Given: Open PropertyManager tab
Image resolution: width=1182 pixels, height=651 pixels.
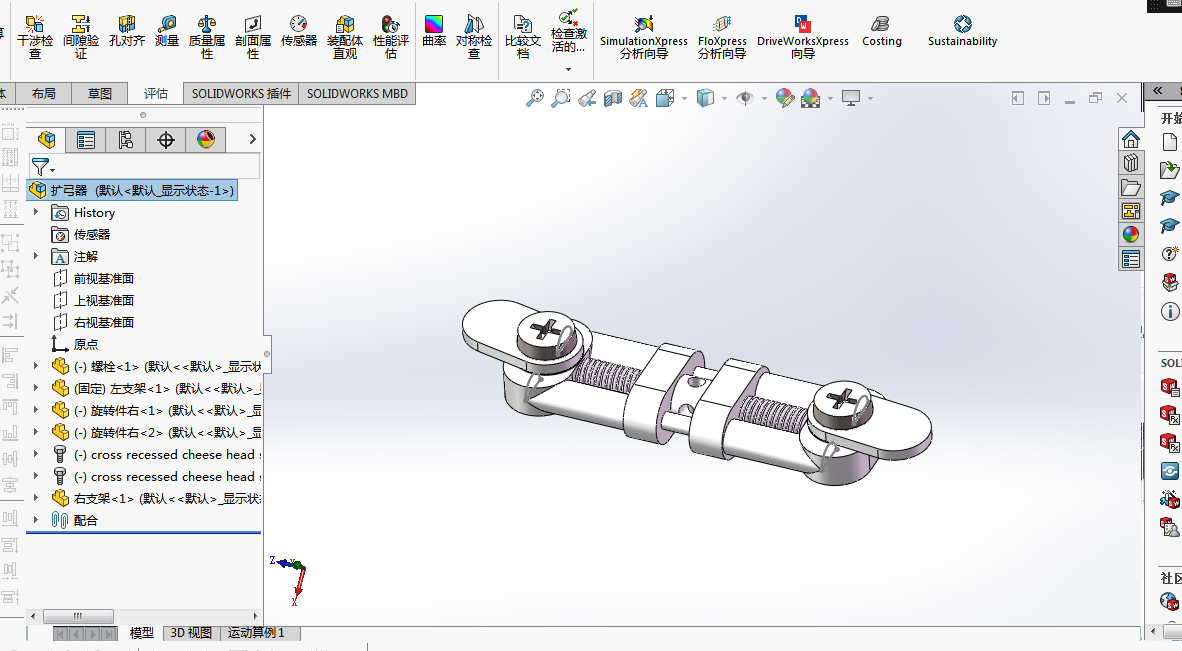Looking at the screenshot, I should click(86, 139).
